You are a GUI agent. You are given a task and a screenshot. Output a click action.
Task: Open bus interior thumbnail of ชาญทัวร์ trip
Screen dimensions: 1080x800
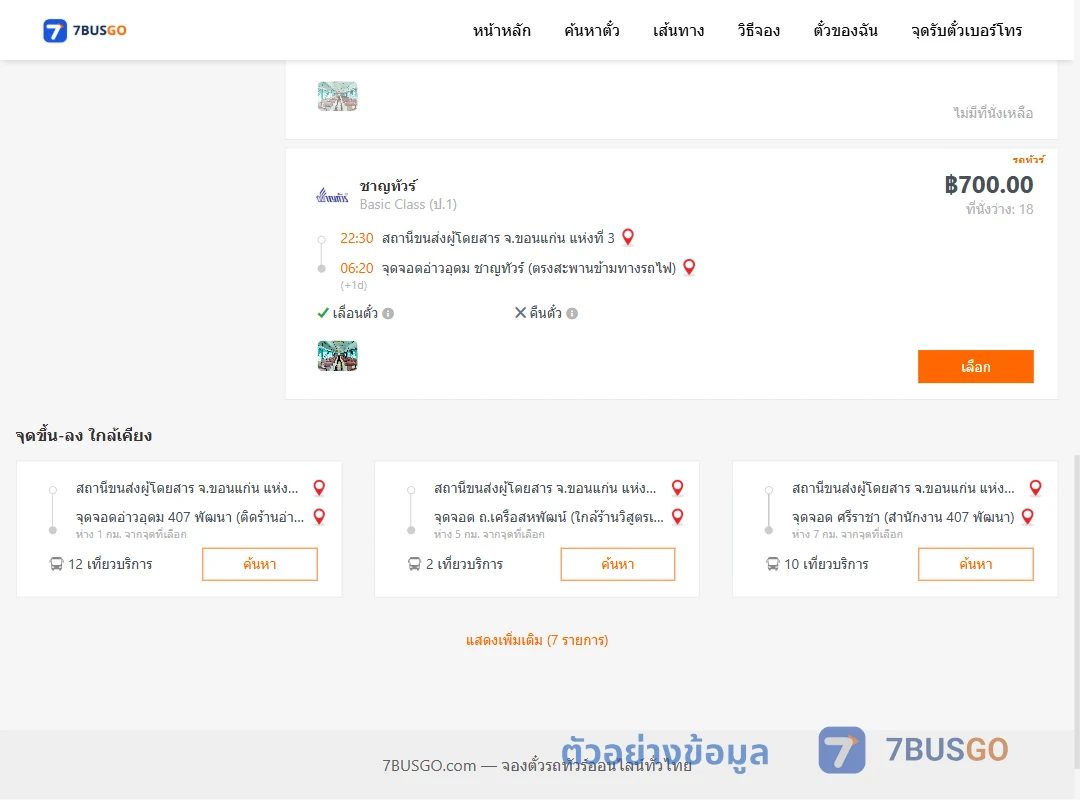[338, 356]
